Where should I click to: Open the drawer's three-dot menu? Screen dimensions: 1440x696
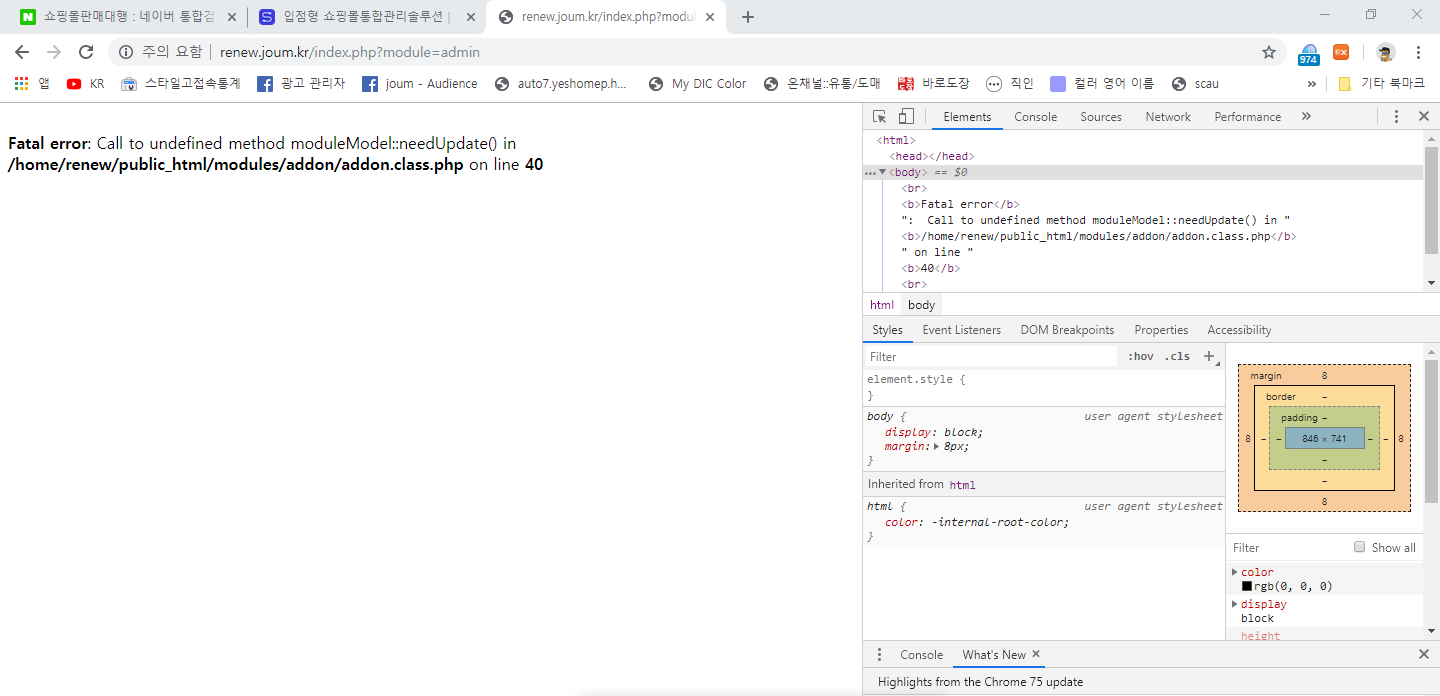click(x=879, y=655)
